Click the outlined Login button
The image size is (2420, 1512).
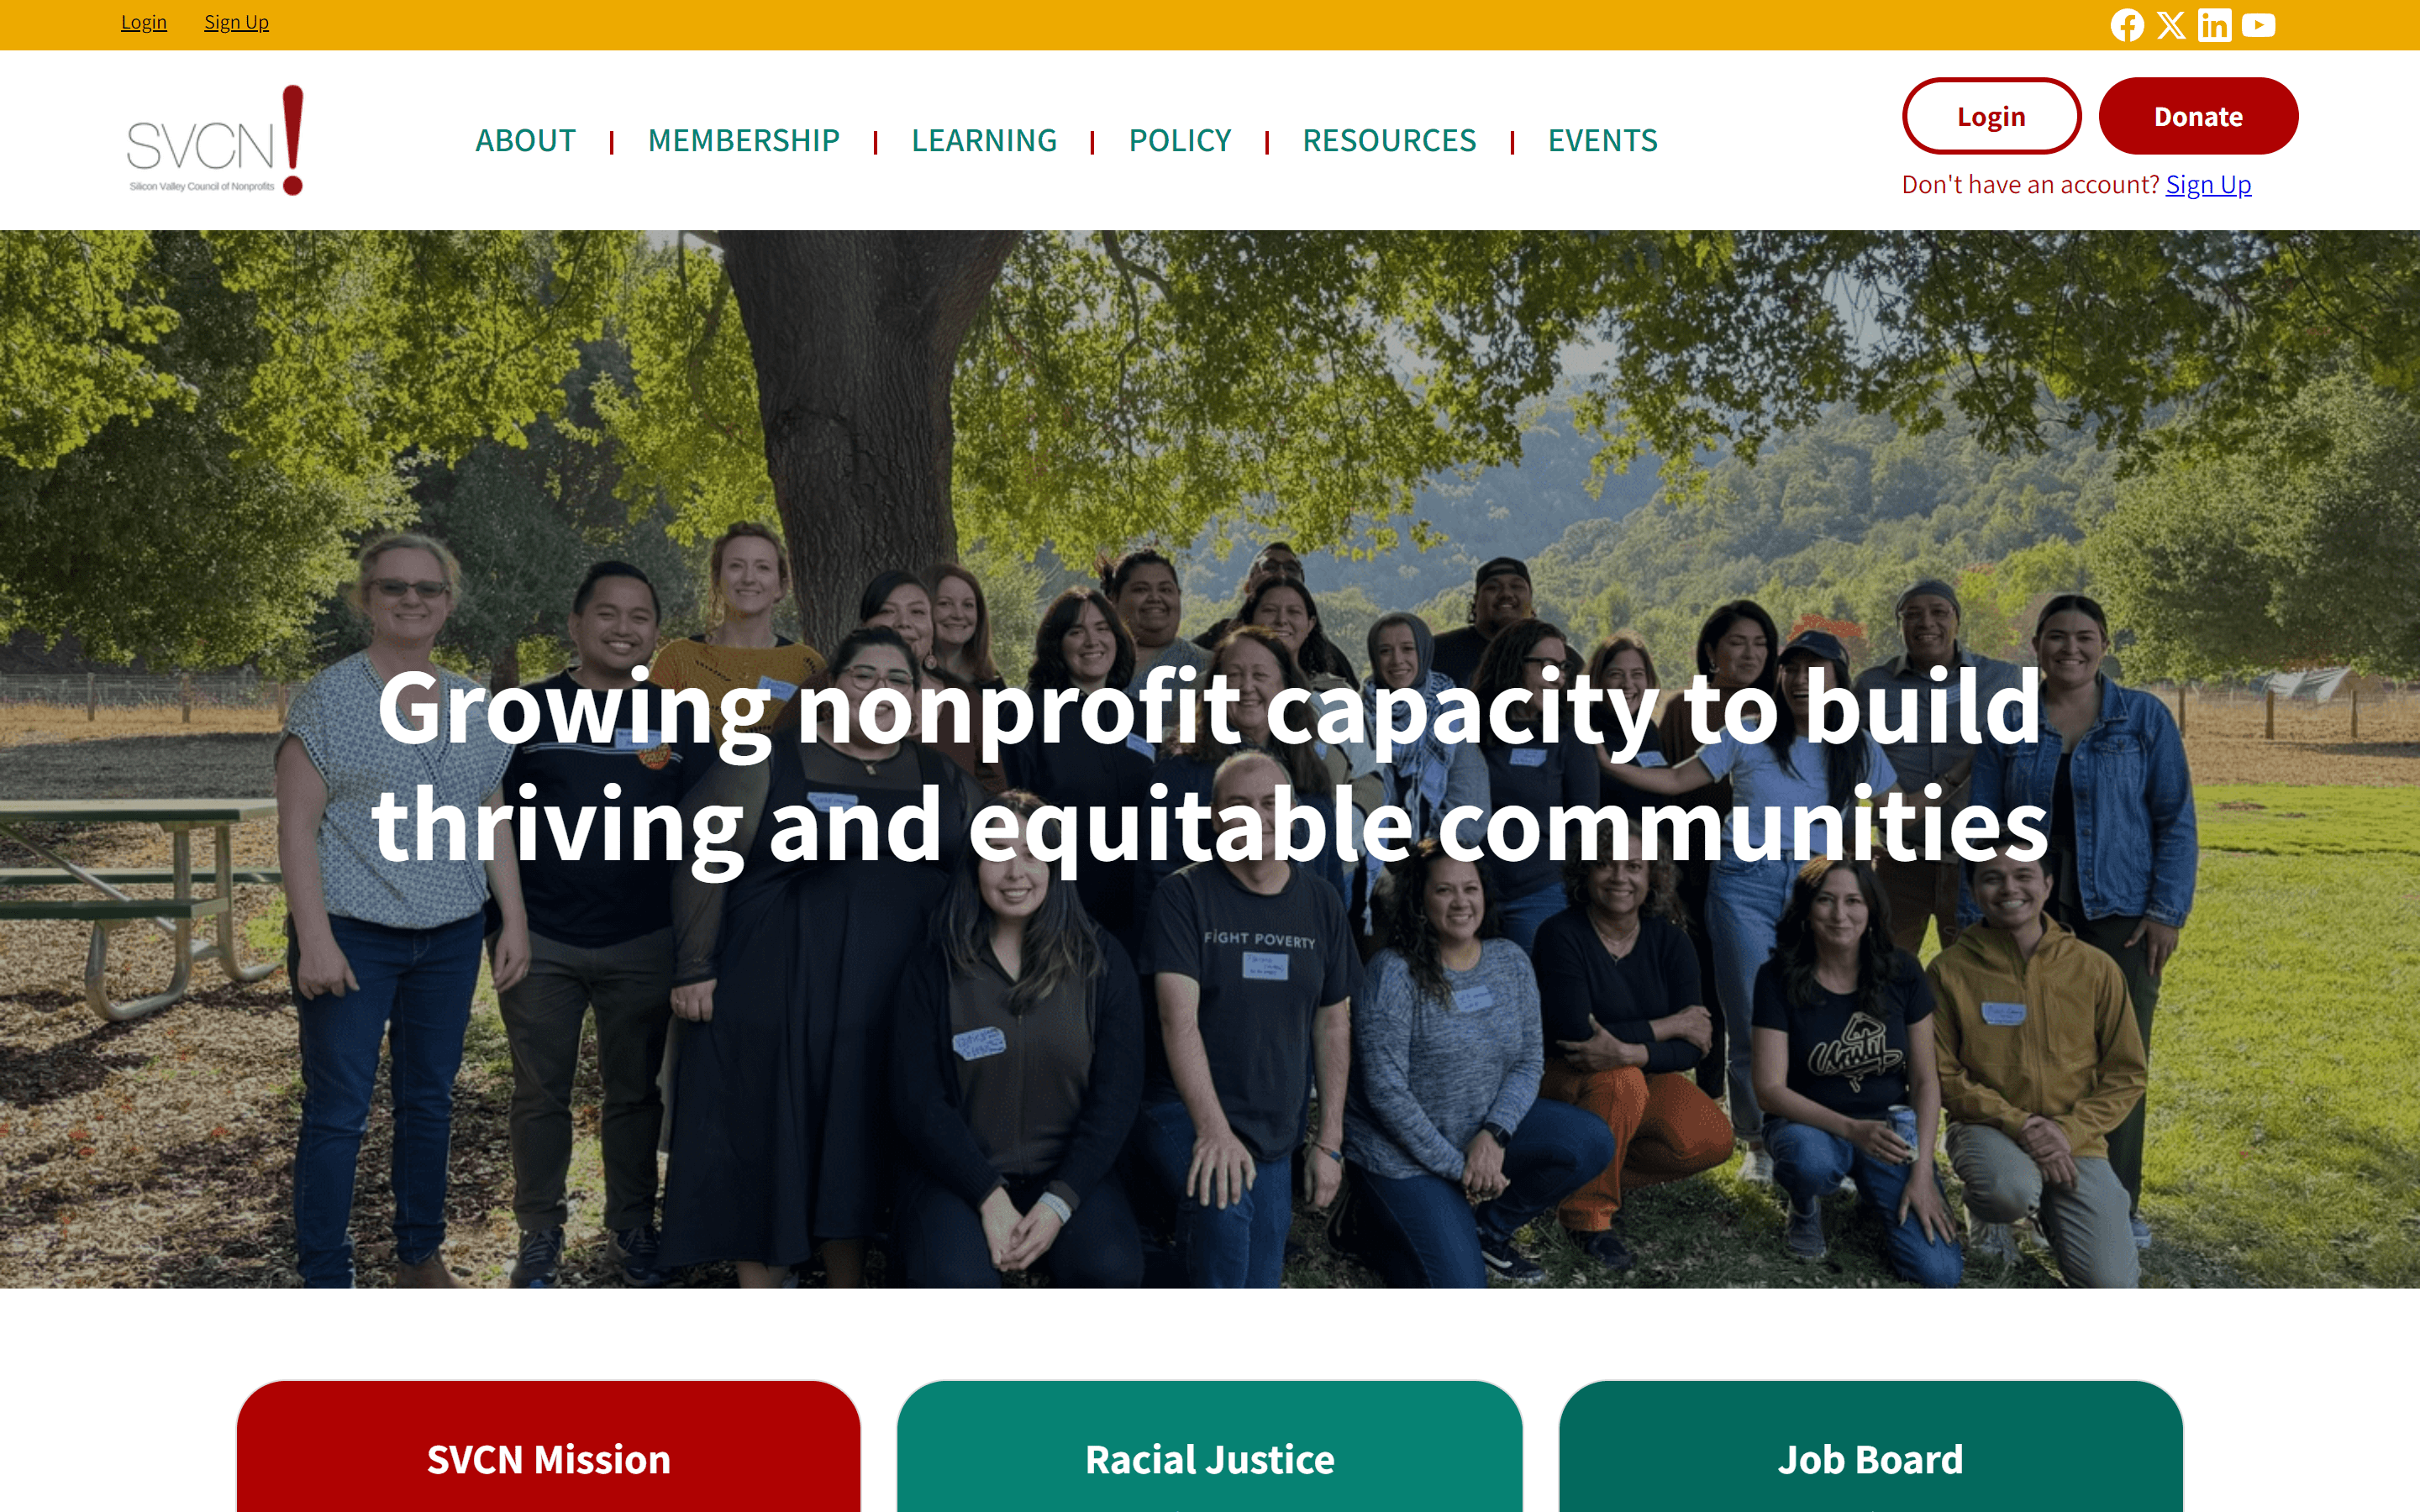pyautogui.click(x=1991, y=116)
